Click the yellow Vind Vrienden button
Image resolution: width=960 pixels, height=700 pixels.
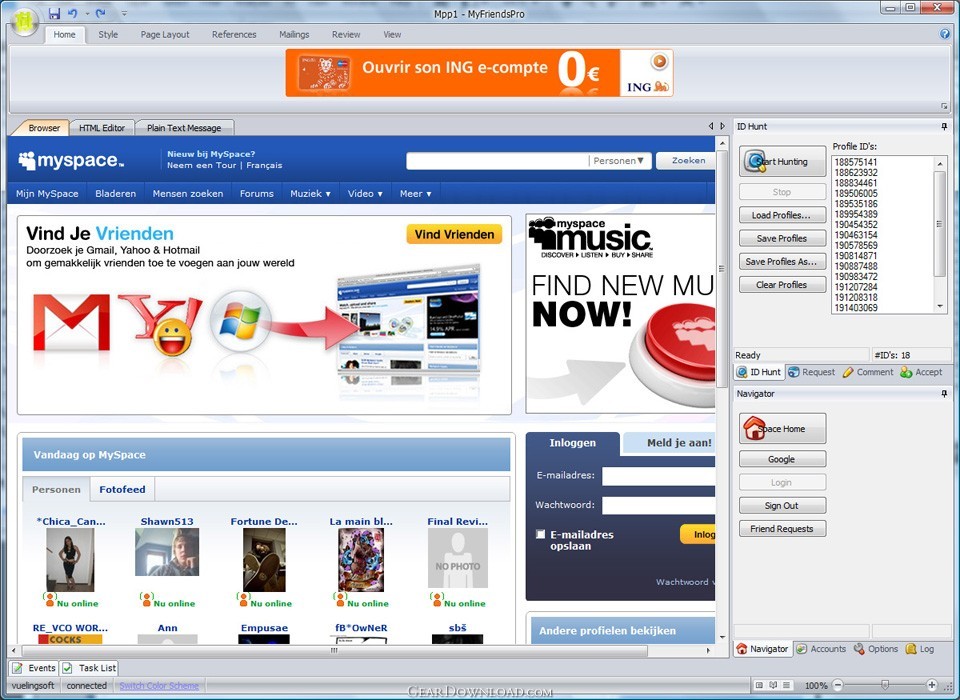tap(454, 235)
